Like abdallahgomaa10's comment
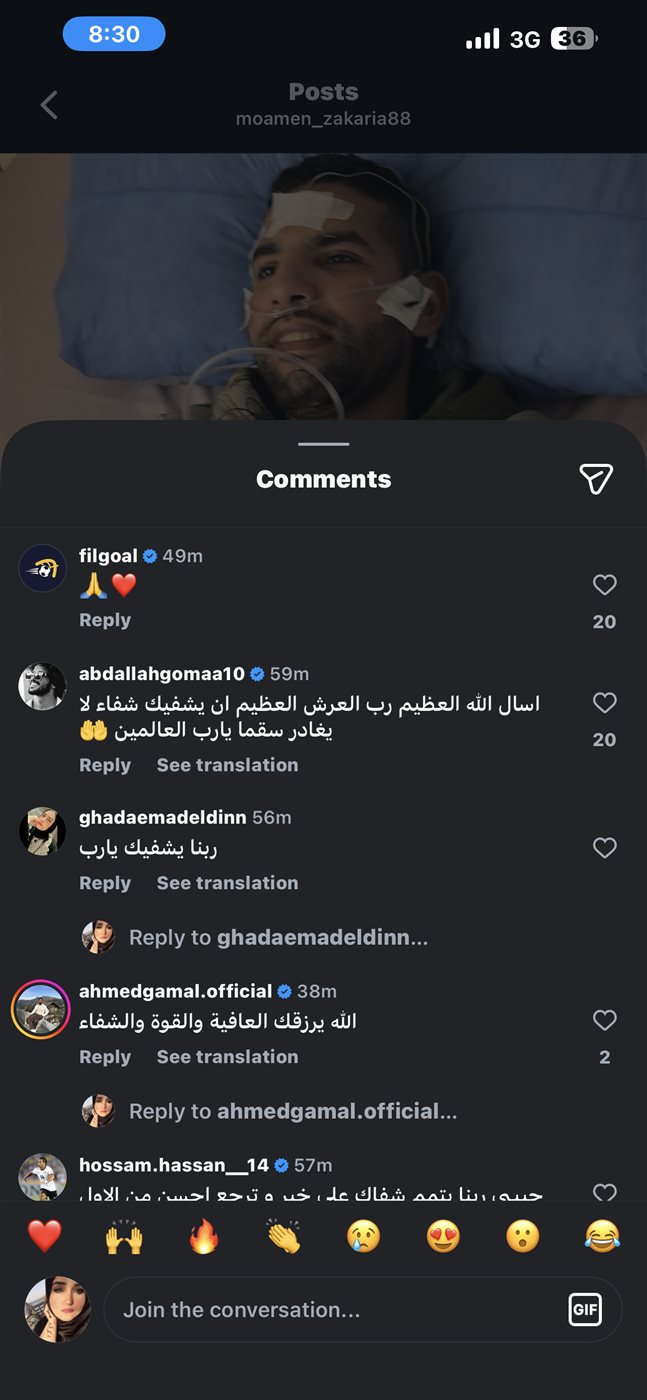This screenshot has height=1400, width=647. 604,703
